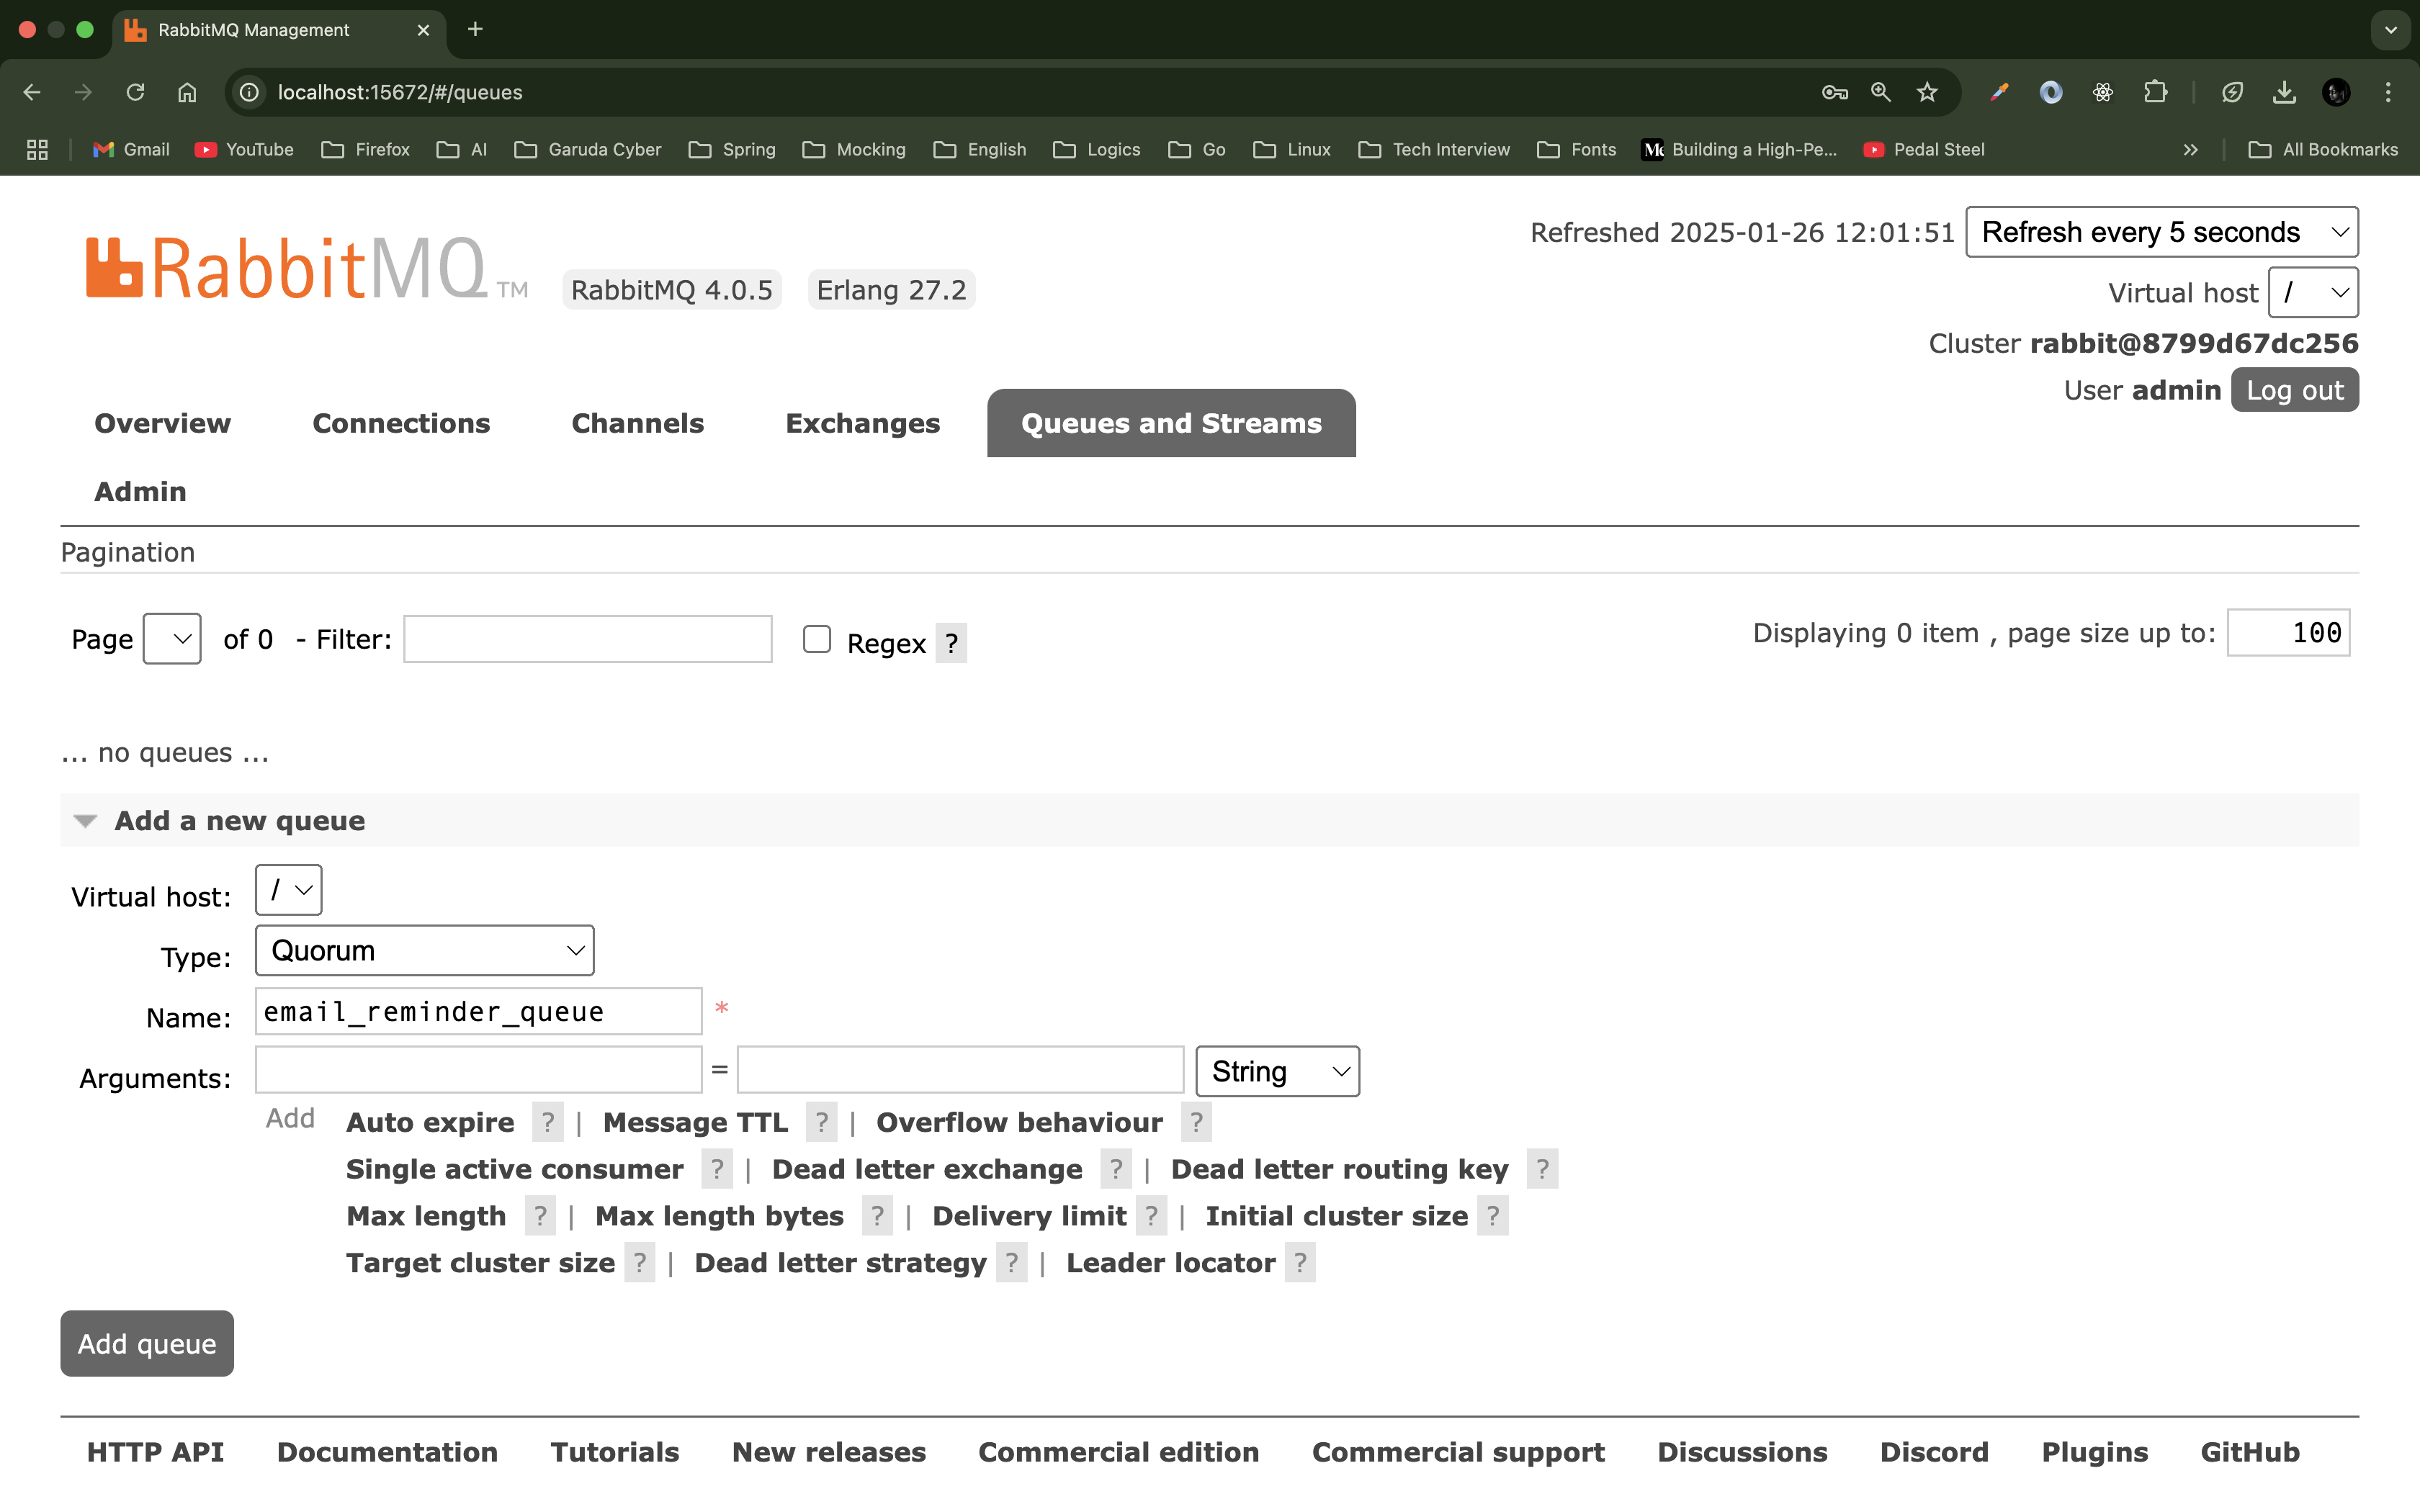Show help for Max length bytes
The width and height of the screenshot is (2420, 1512).
pos(877,1216)
